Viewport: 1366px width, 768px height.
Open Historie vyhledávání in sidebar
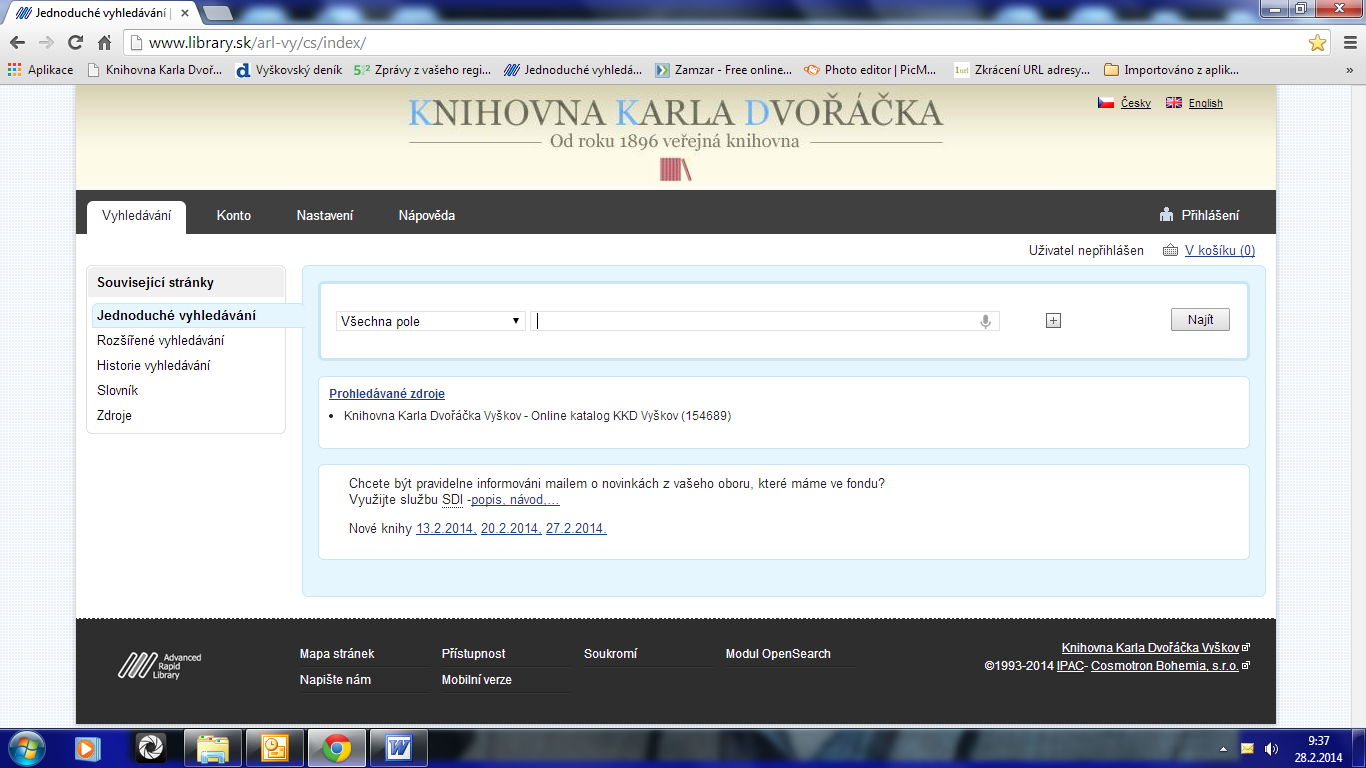click(x=154, y=366)
